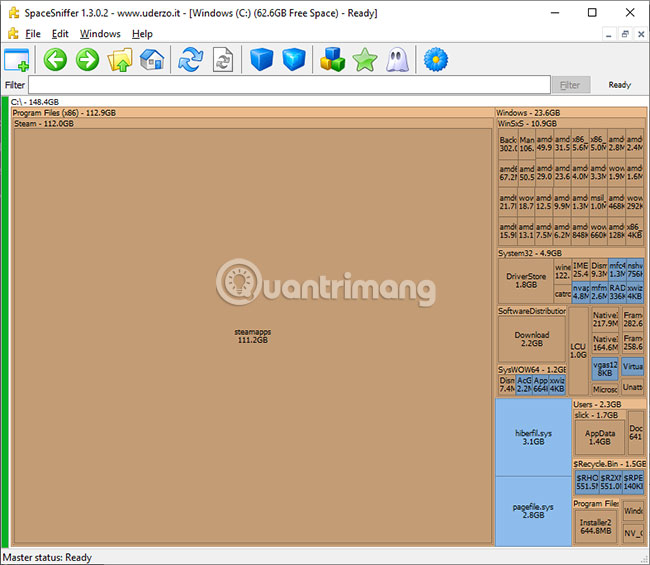Select the steamapps 111.2GB block
The height and width of the screenshot is (565, 650).
252,336
